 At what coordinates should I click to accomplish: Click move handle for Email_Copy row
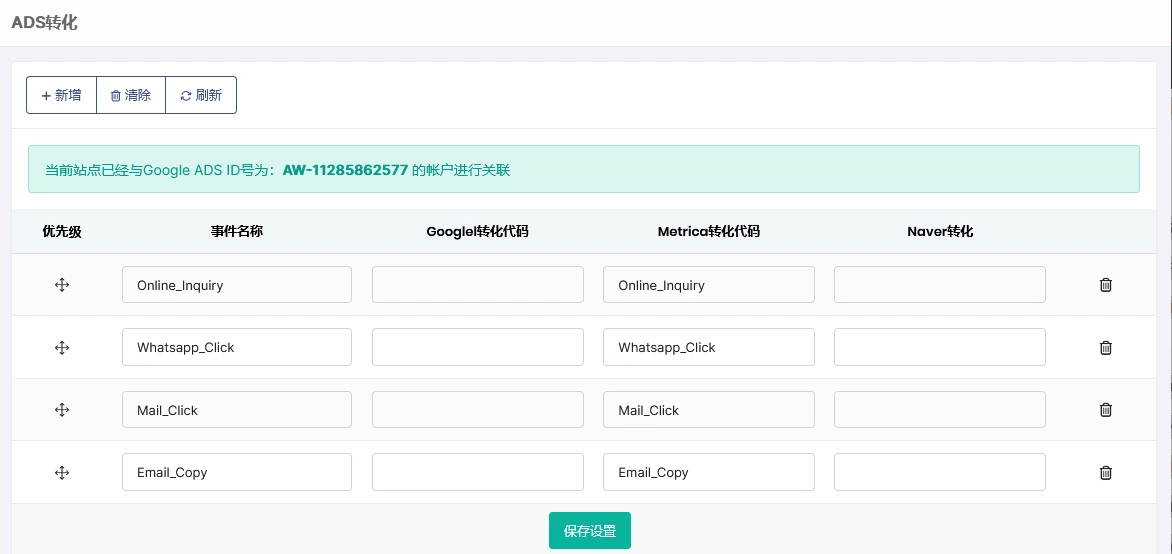(62, 473)
